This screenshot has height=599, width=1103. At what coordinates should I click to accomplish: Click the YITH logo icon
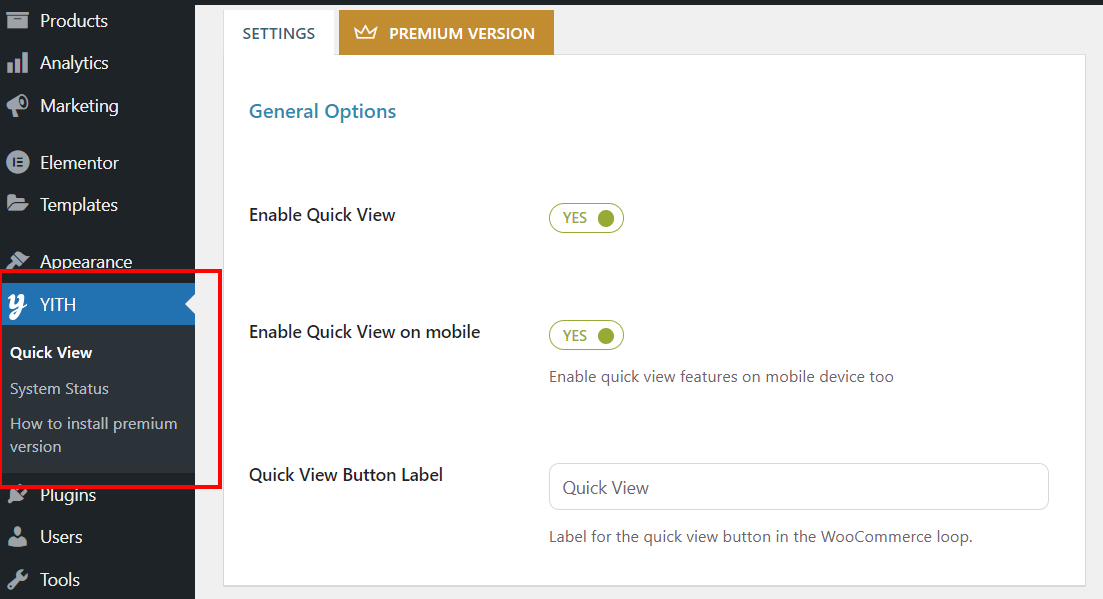[x=17, y=305]
